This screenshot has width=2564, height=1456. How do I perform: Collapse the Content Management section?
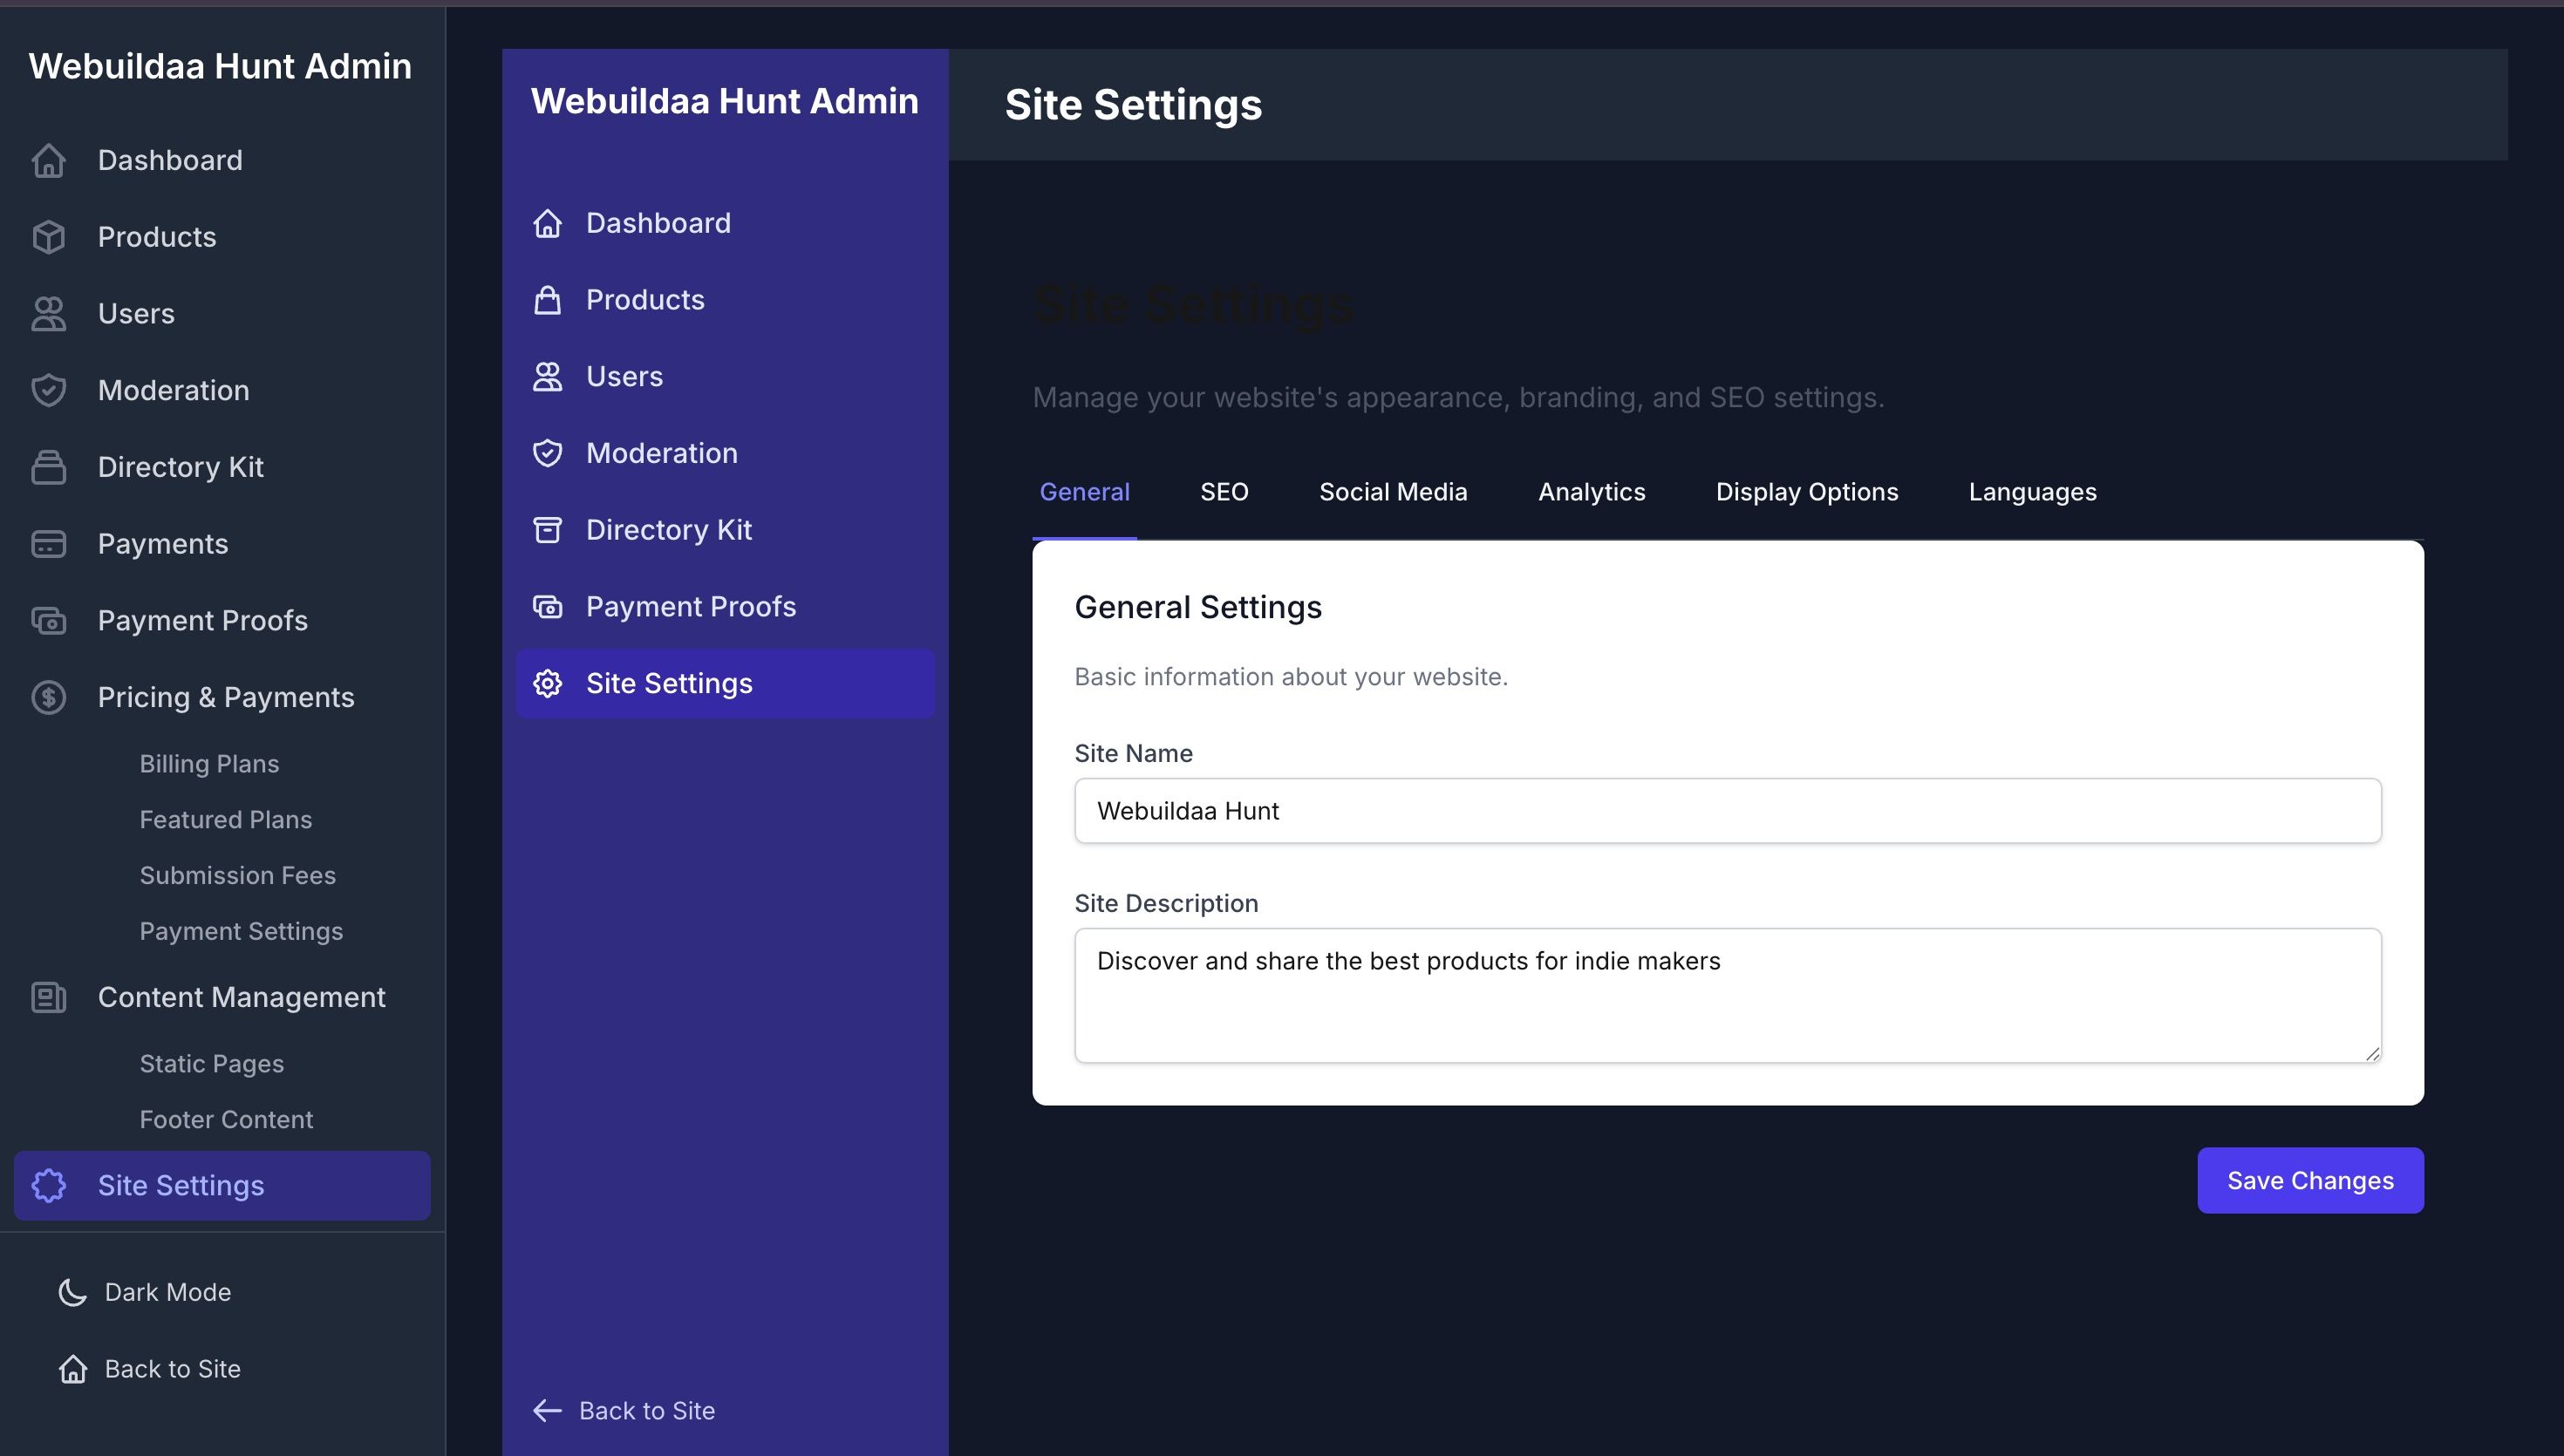pos(240,997)
